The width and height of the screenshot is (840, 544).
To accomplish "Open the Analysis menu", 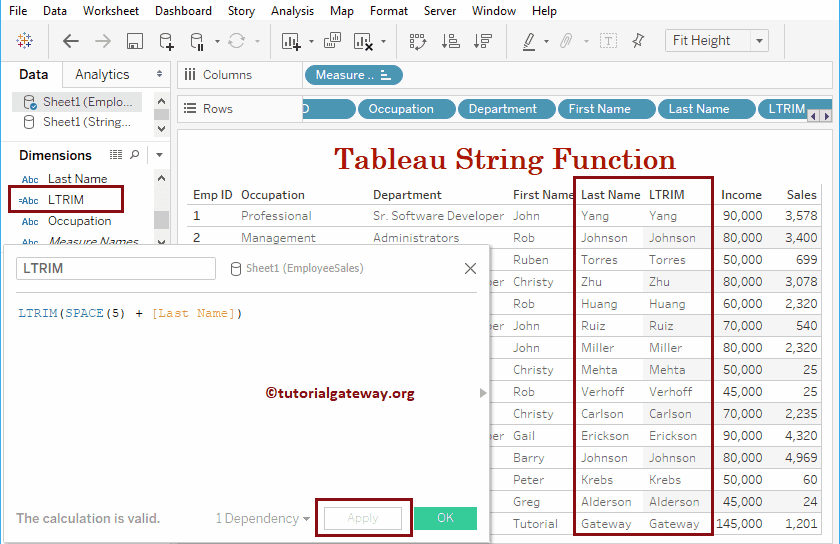I will click(292, 11).
